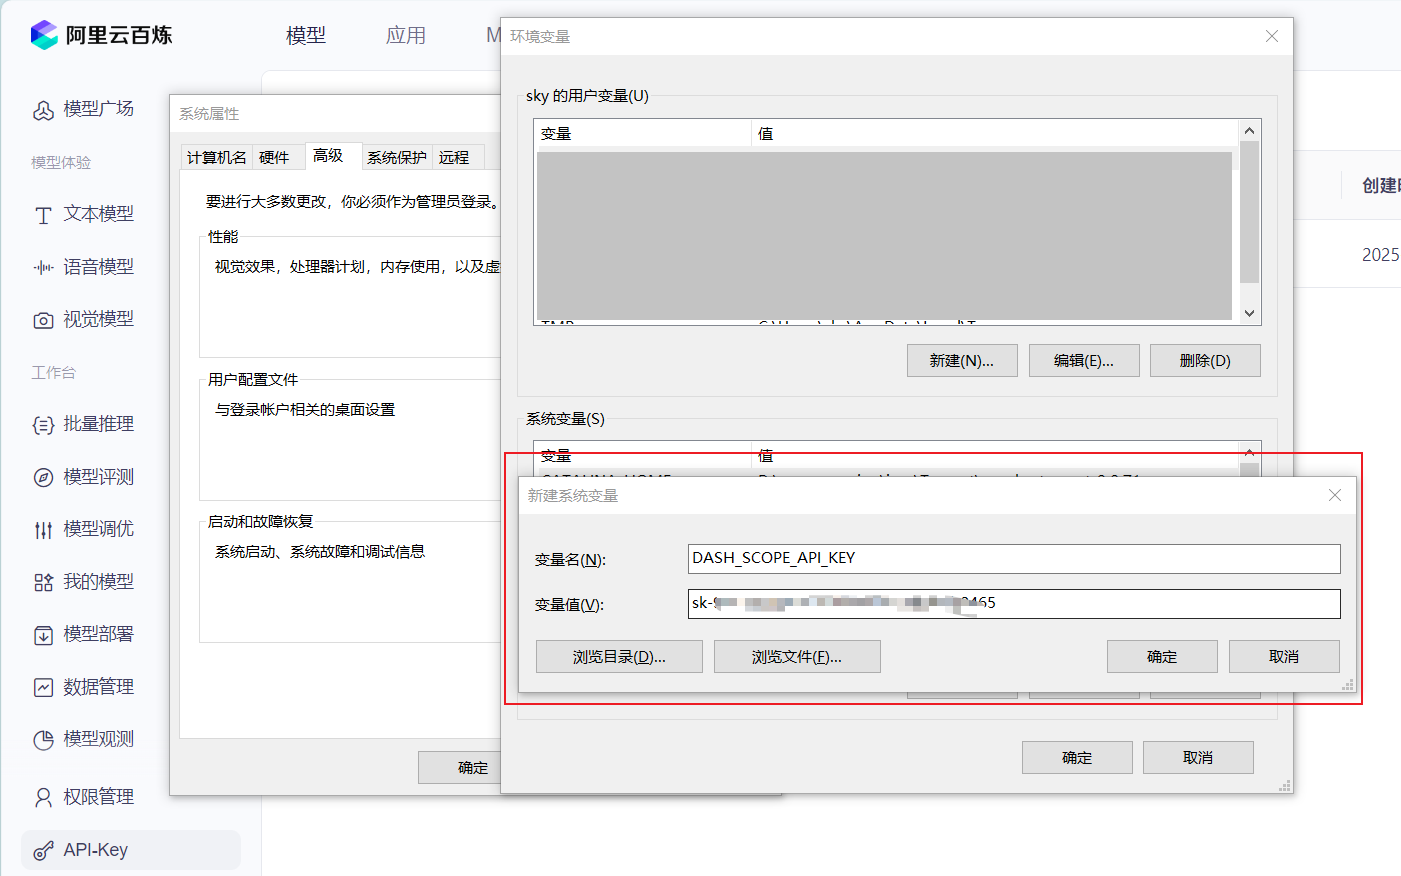Open 模型部署 download-box icon
The width and height of the screenshot is (1401, 876).
click(43, 635)
